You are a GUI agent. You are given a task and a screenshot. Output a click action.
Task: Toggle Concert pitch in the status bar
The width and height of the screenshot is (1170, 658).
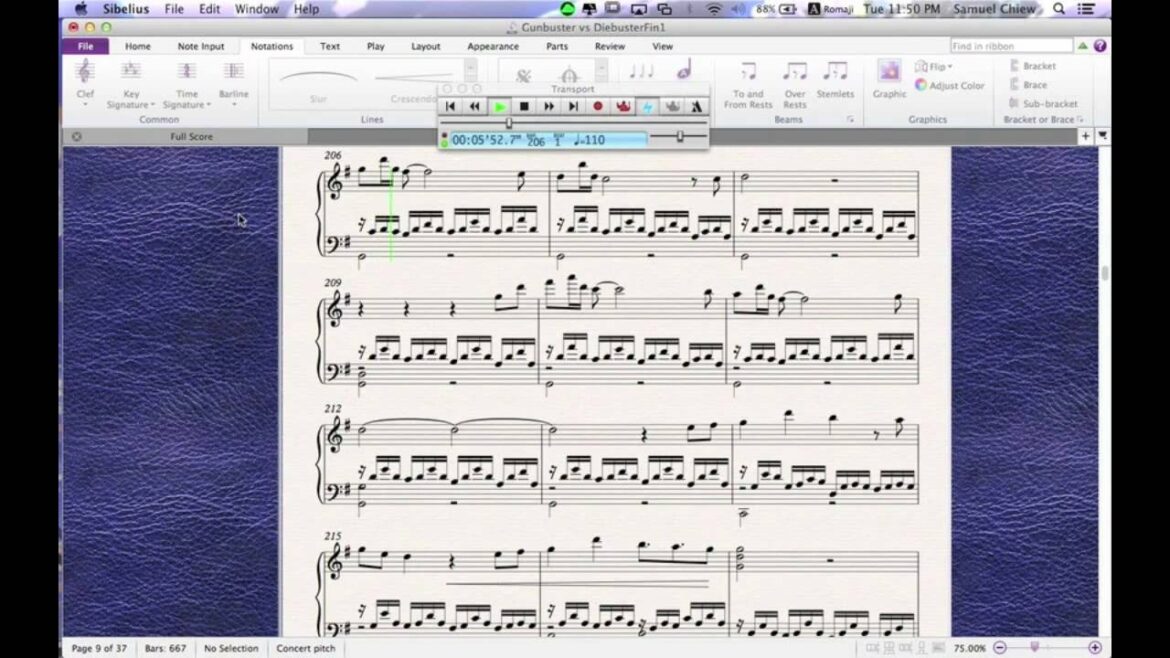[308, 648]
